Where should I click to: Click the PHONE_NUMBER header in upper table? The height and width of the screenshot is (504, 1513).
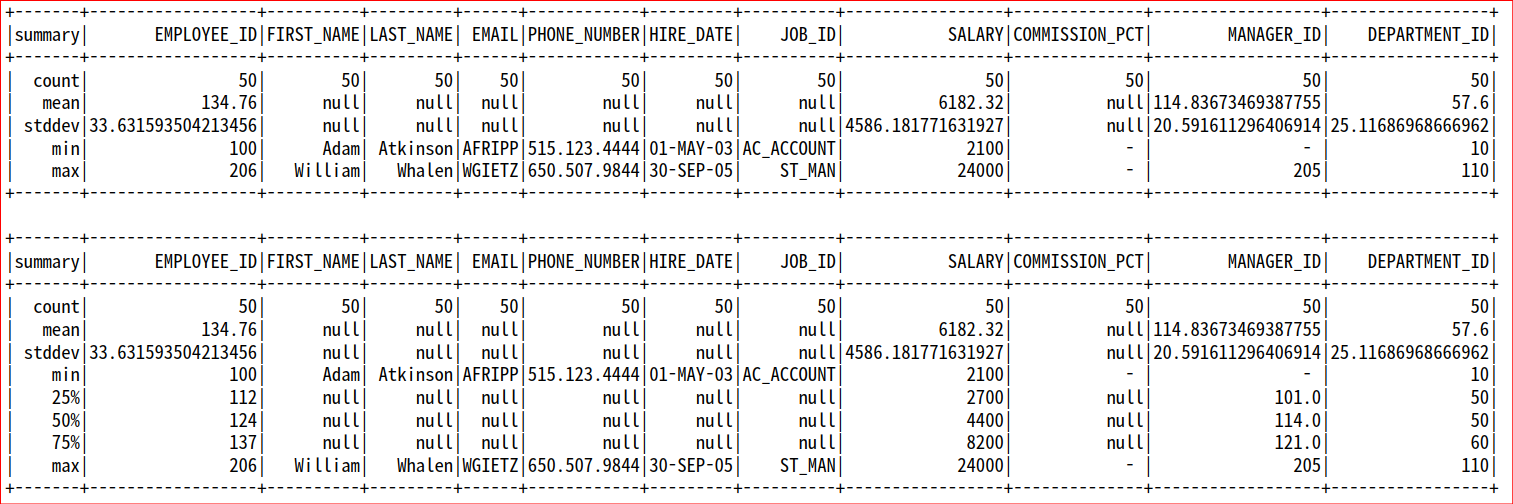(x=584, y=34)
